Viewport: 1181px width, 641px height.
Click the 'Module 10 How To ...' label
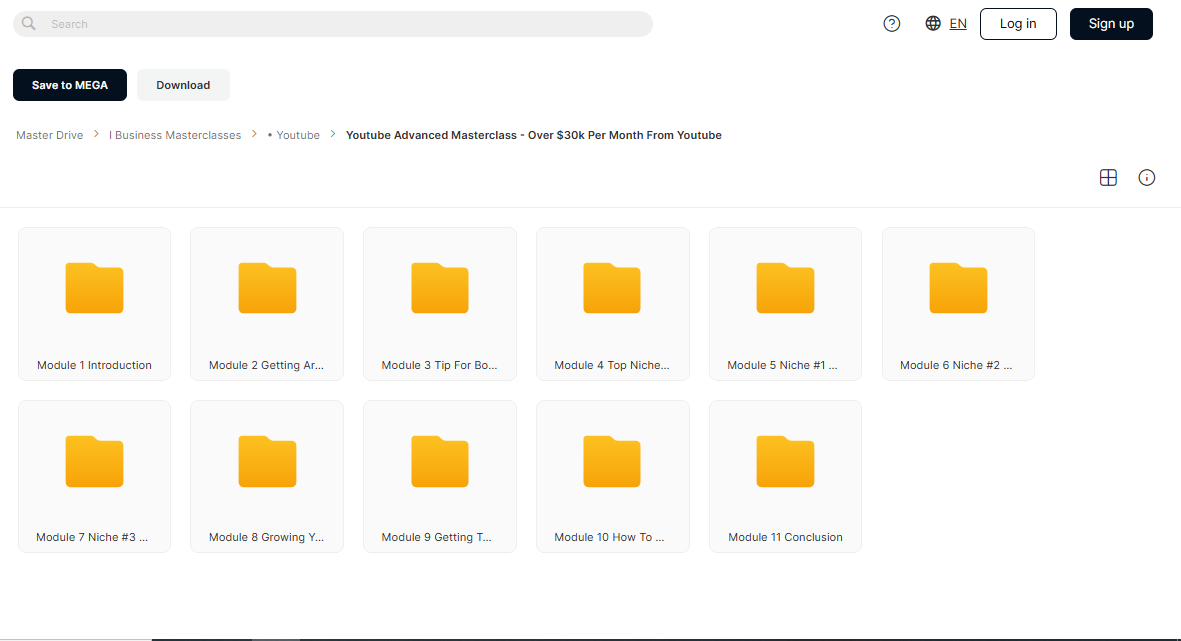[x=609, y=538]
